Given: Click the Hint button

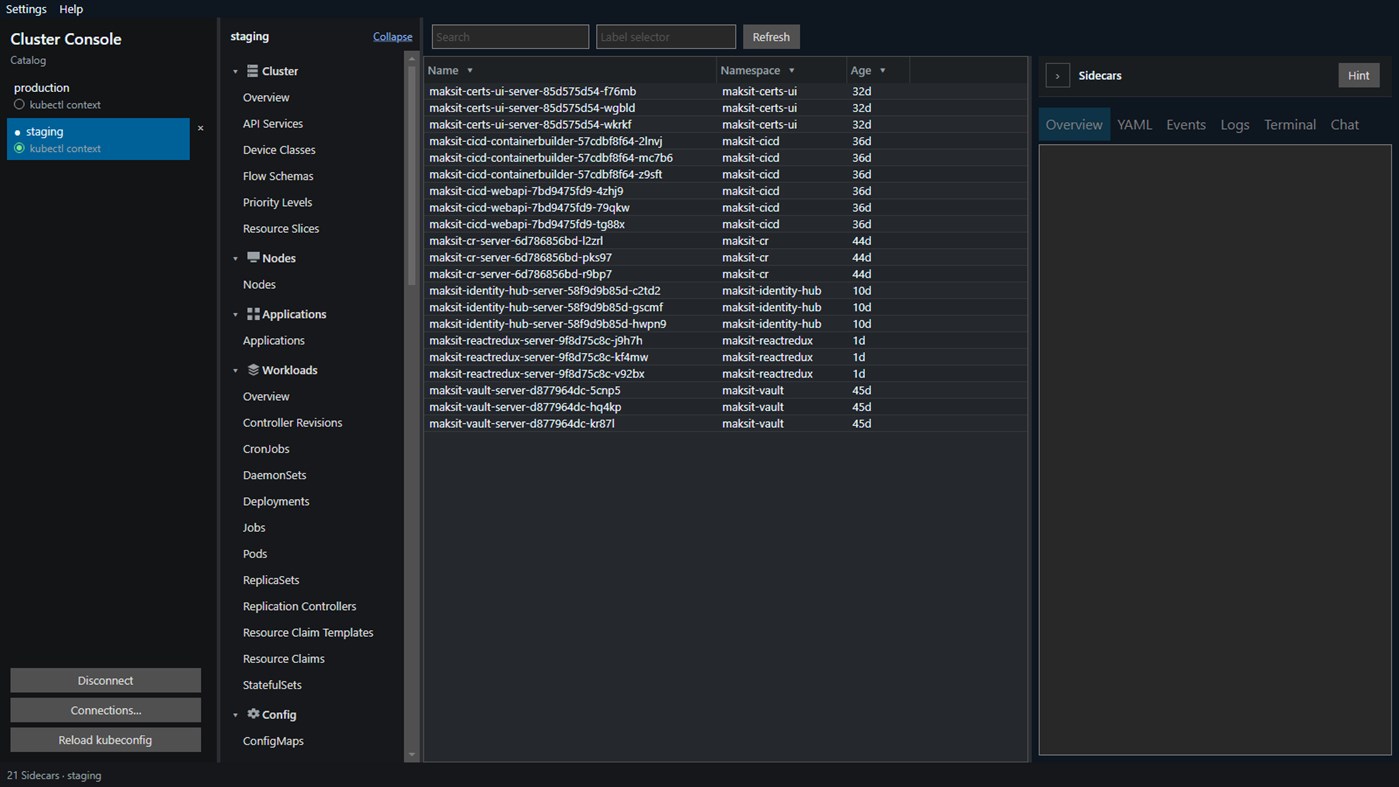Looking at the screenshot, I should pyautogui.click(x=1359, y=76).
